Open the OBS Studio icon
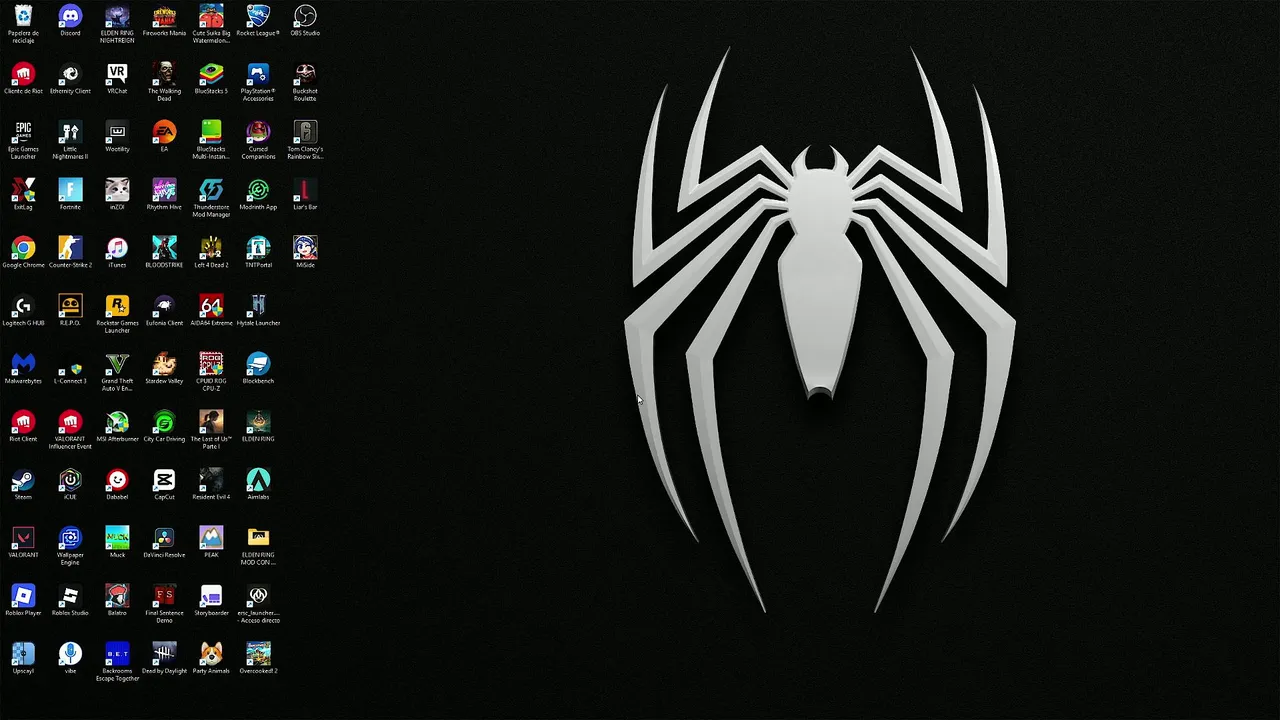Screen dimensions: 1280x720 tap(305, 17)
